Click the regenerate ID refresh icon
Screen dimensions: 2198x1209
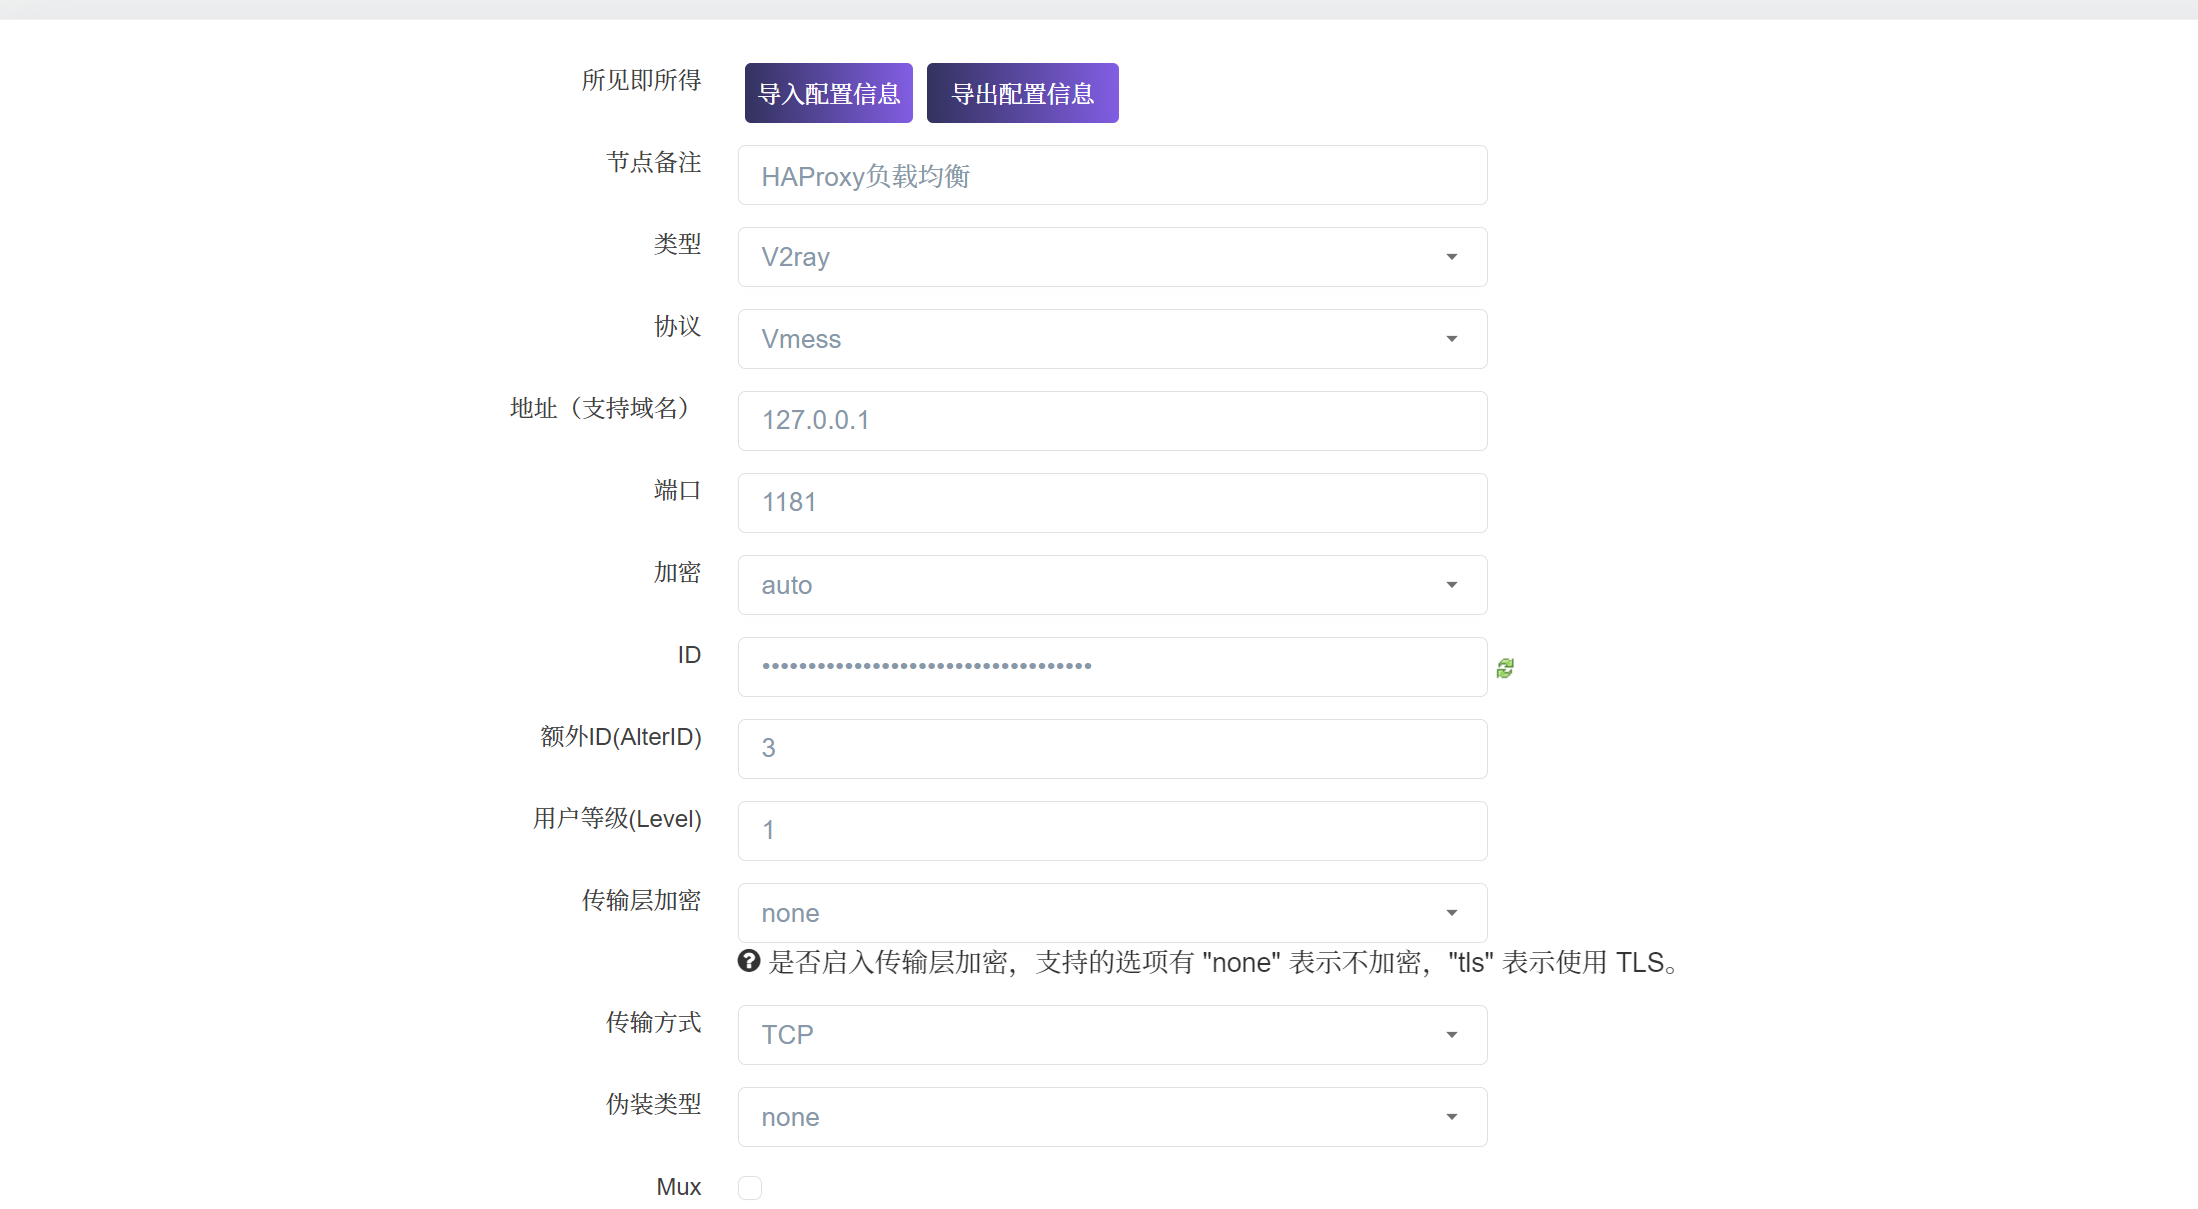[1505, 668]
